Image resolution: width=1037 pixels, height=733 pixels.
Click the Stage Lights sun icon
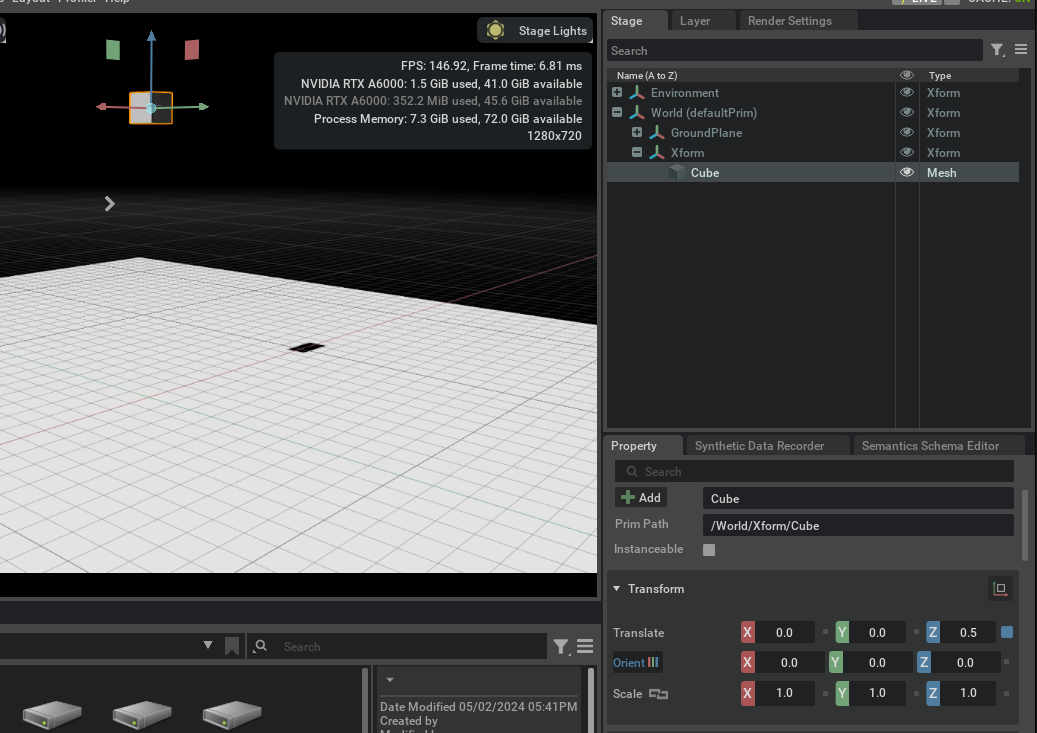495,31
